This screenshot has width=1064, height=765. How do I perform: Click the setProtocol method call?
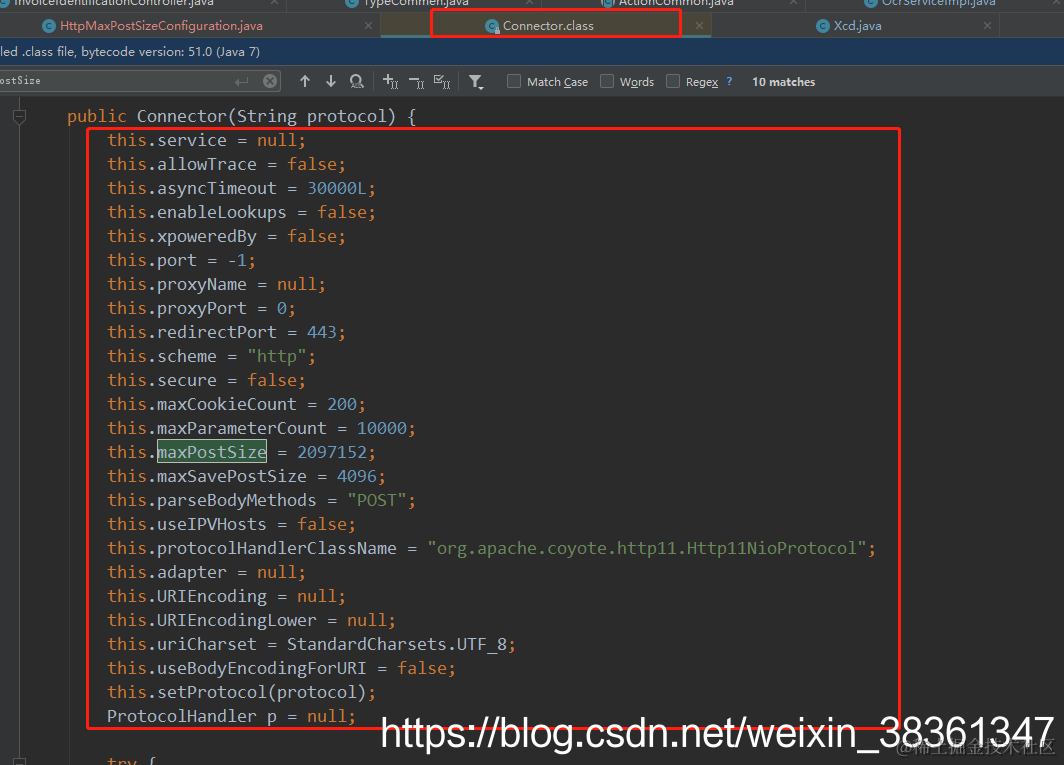pyautogui.click(x=212, y=692)
